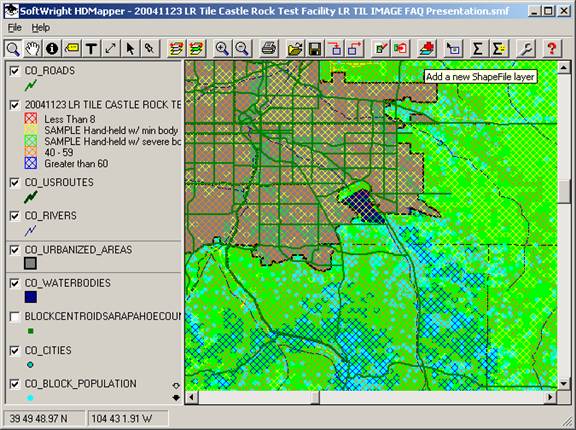The image size is (576, 430).
Task: Uncheck the CO_WATERBODIES layer
Action: click(14, 283)
